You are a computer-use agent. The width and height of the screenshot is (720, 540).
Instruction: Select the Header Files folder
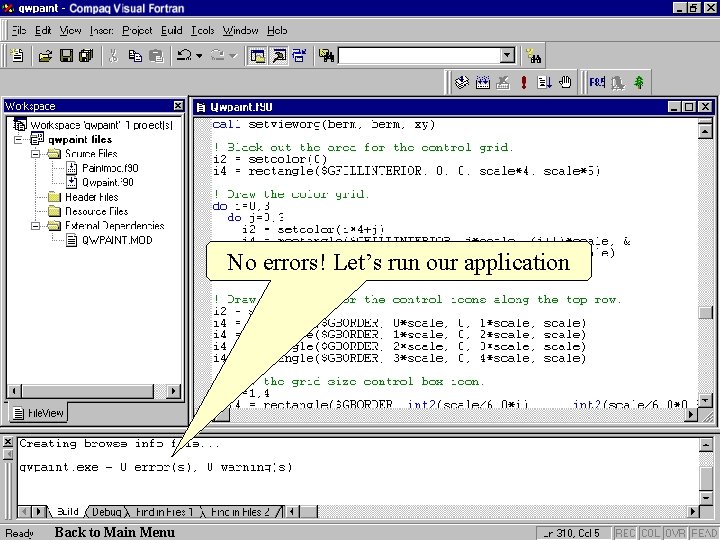point(91,197)
